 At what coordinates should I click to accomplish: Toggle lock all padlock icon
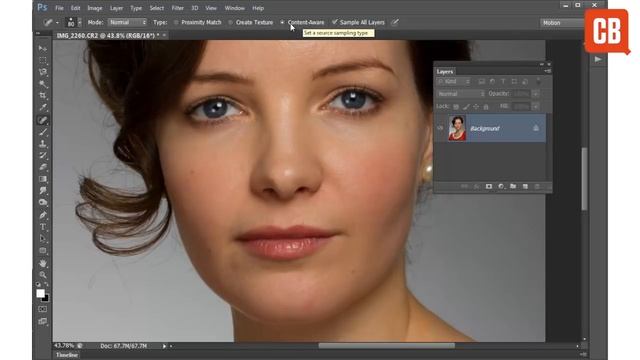click(x=486, y=107)
